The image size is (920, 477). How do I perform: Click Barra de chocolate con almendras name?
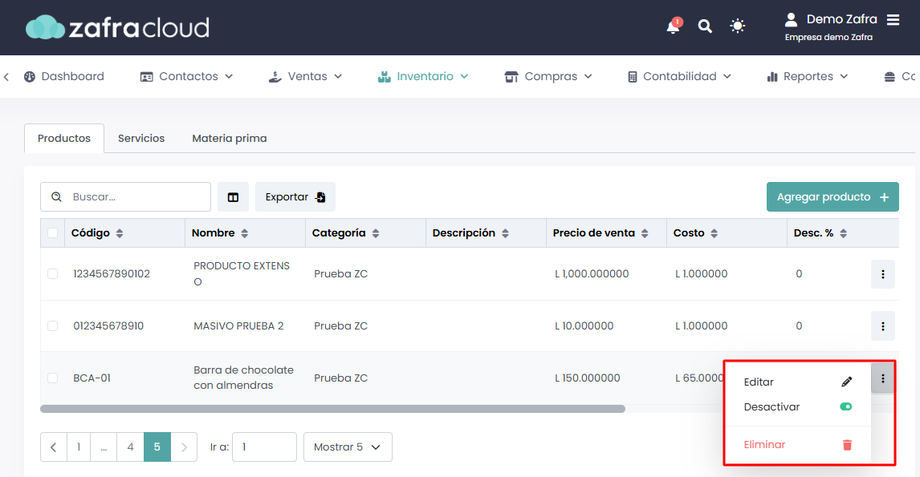pyautogui.click(x=243, y=378)
